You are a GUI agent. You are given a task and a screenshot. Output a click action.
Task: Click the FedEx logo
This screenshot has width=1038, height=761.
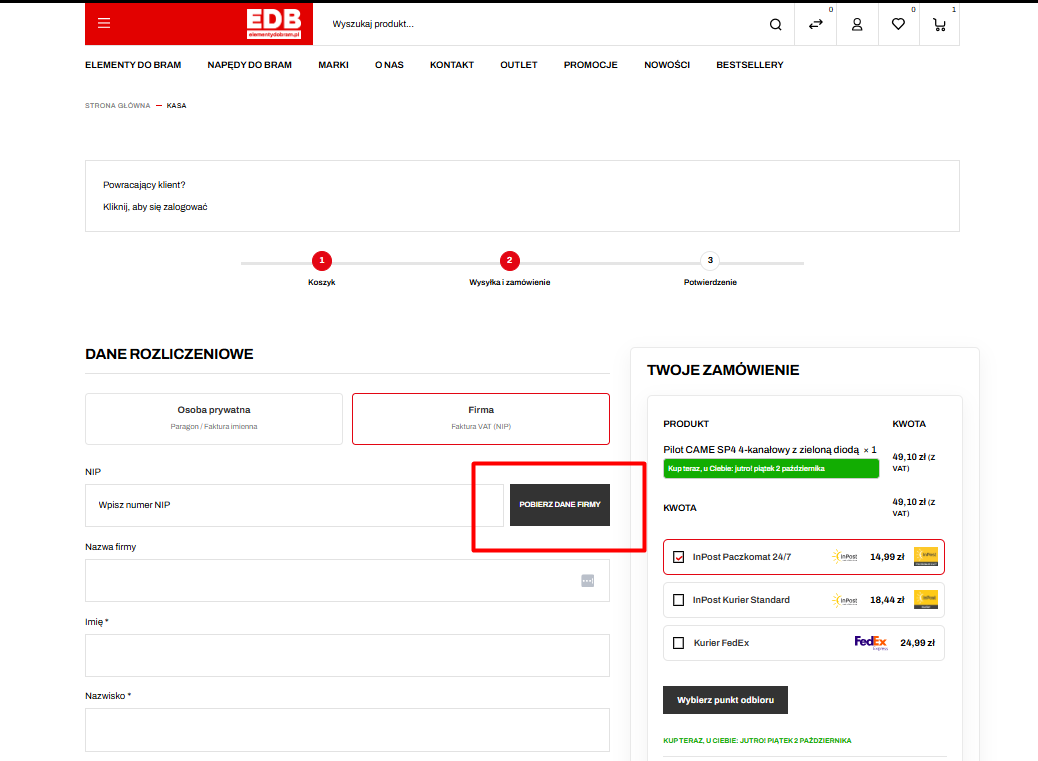(871, 643)
